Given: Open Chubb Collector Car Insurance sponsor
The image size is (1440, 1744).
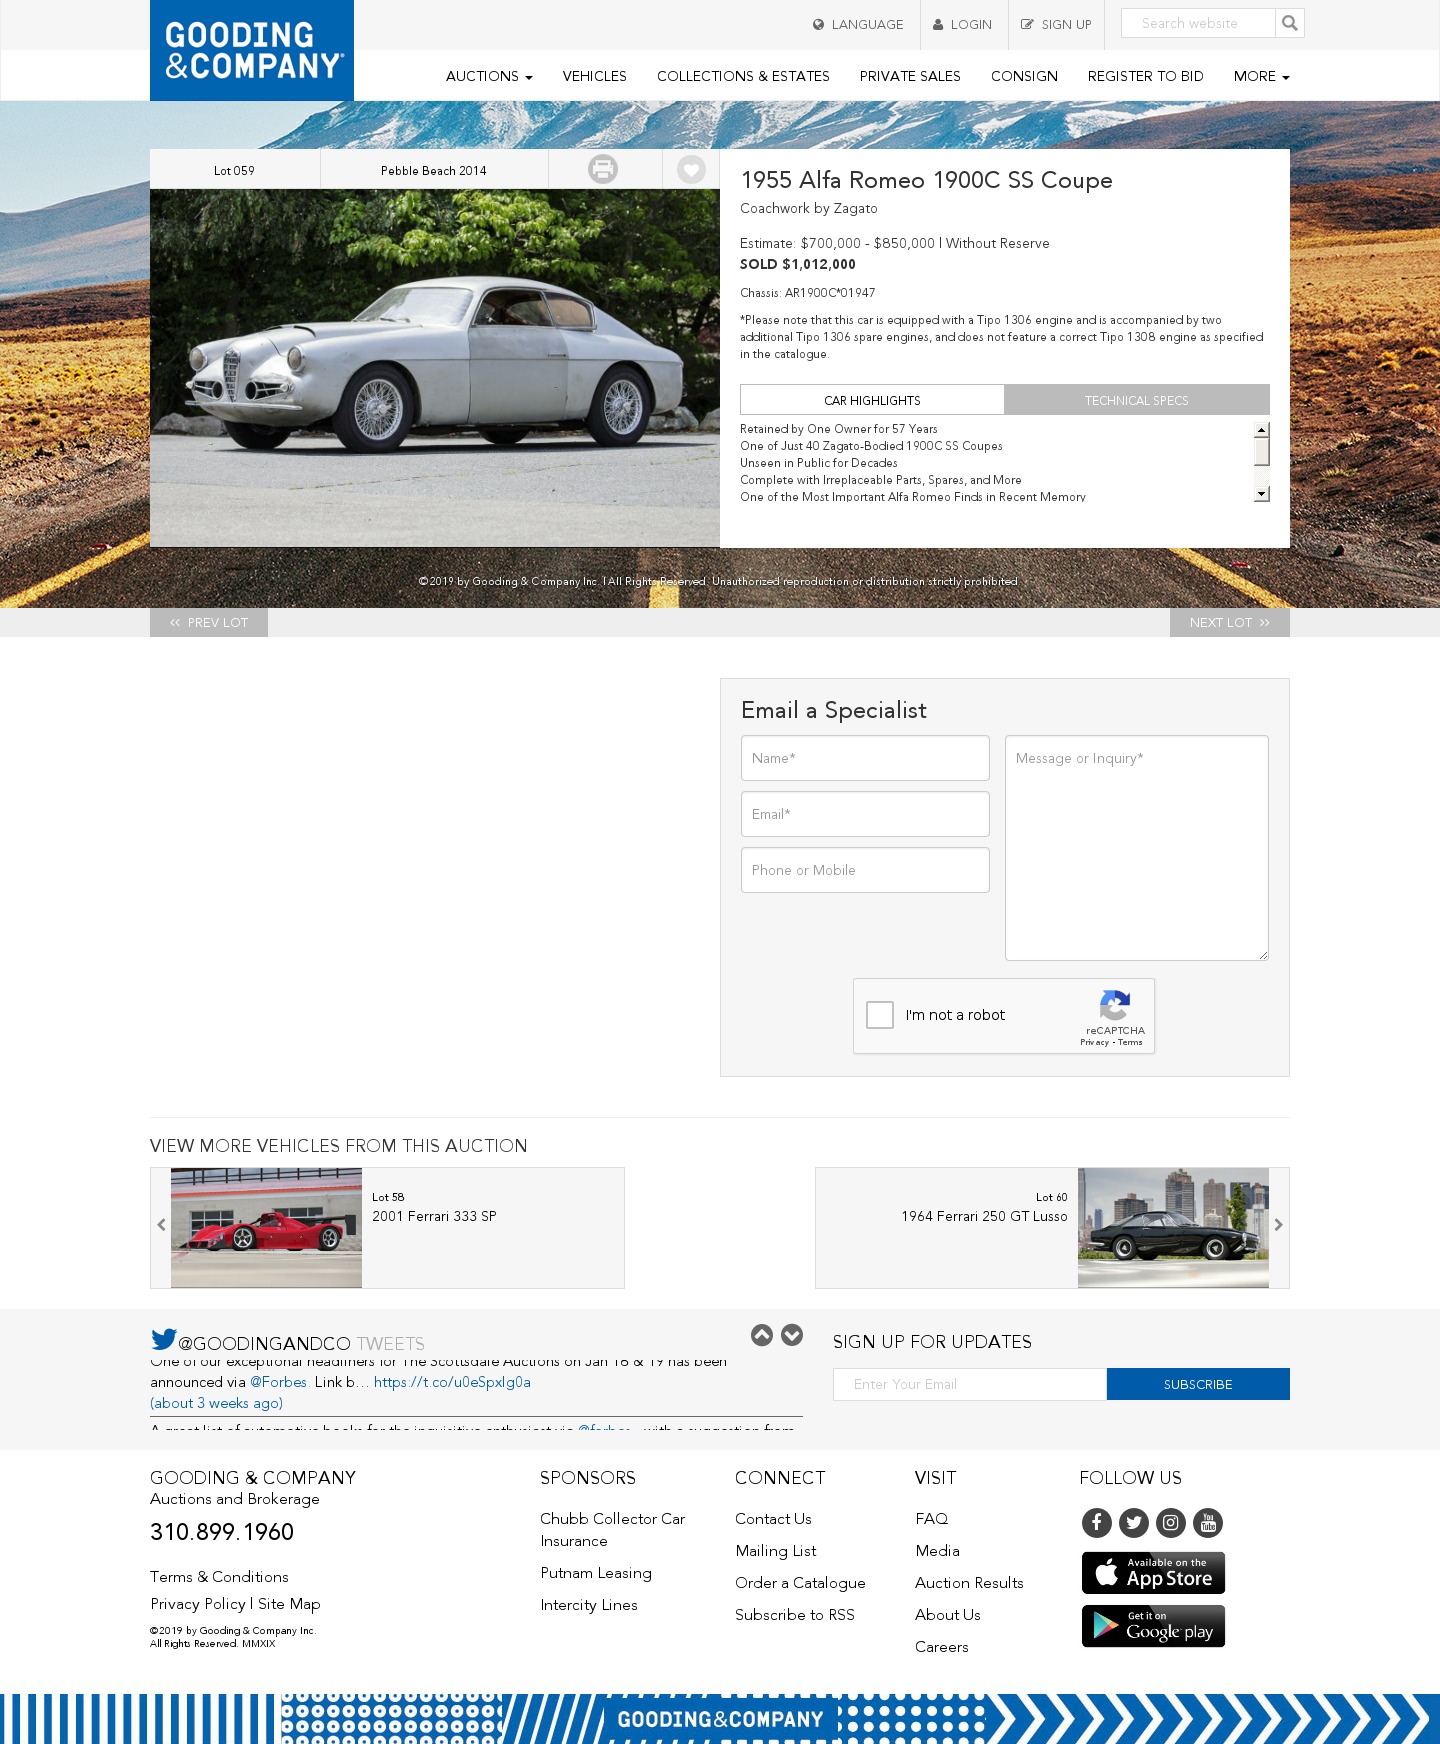Looking at the screenshot, I should pos(612,1530).
